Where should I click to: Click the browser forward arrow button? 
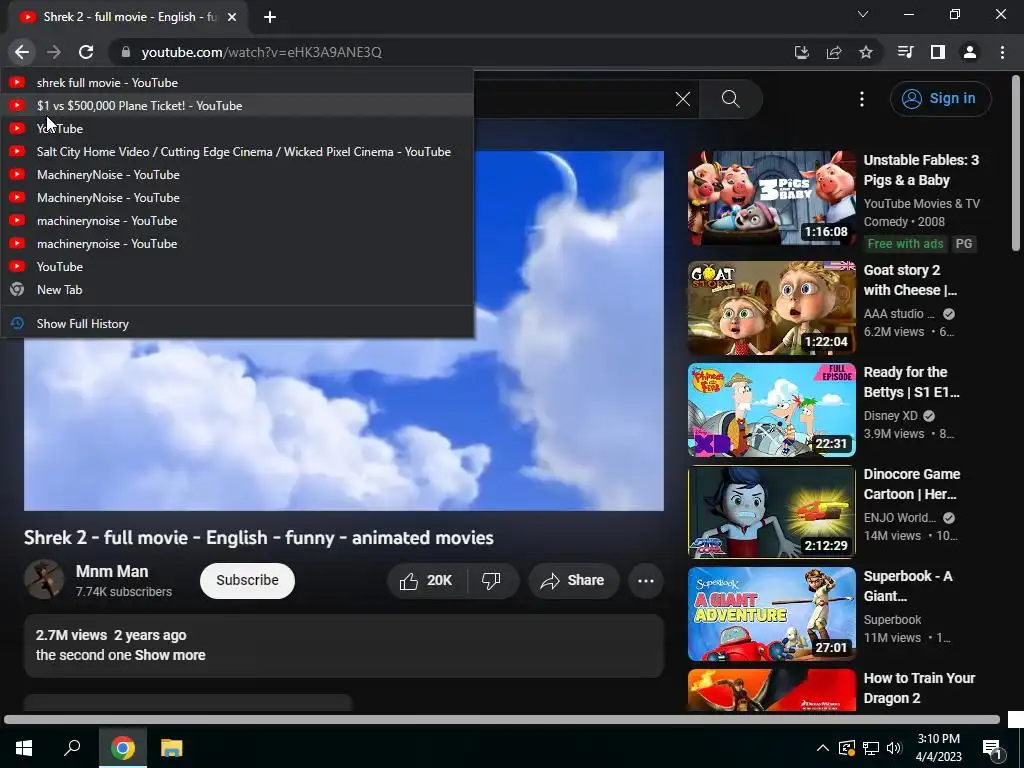tap(54, 52)
